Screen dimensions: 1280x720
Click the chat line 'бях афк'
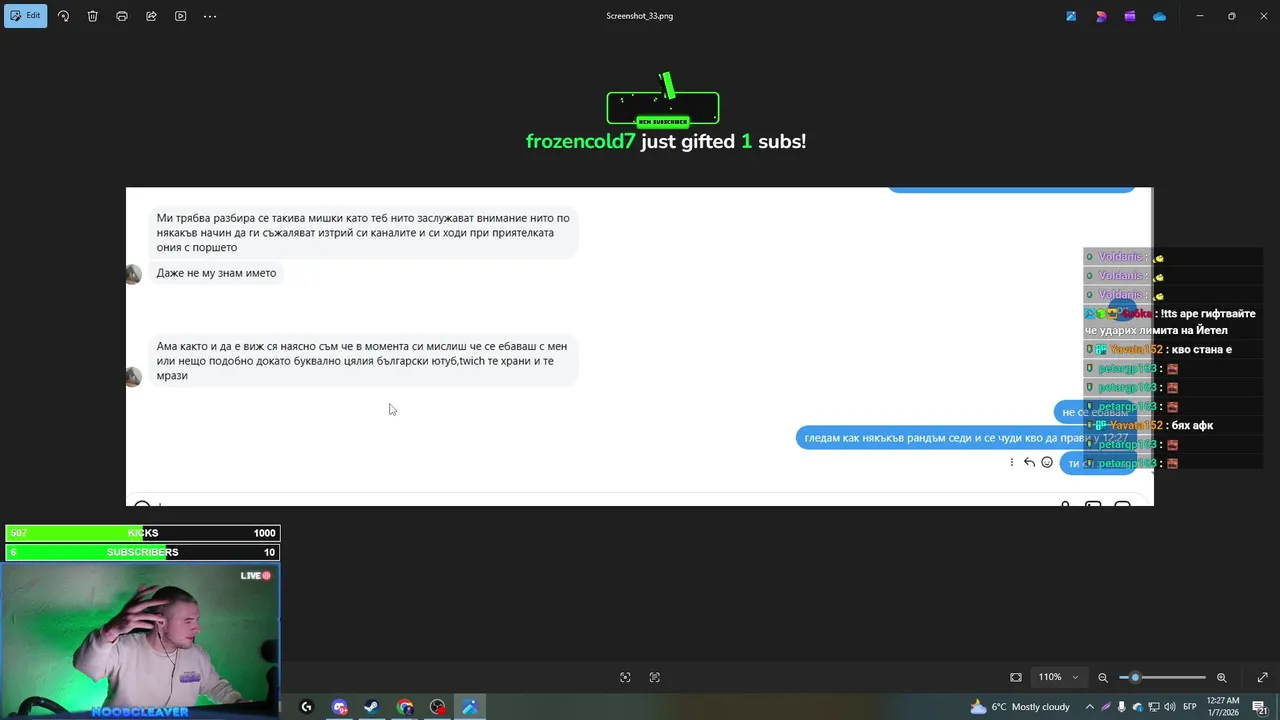(1191, 425)
